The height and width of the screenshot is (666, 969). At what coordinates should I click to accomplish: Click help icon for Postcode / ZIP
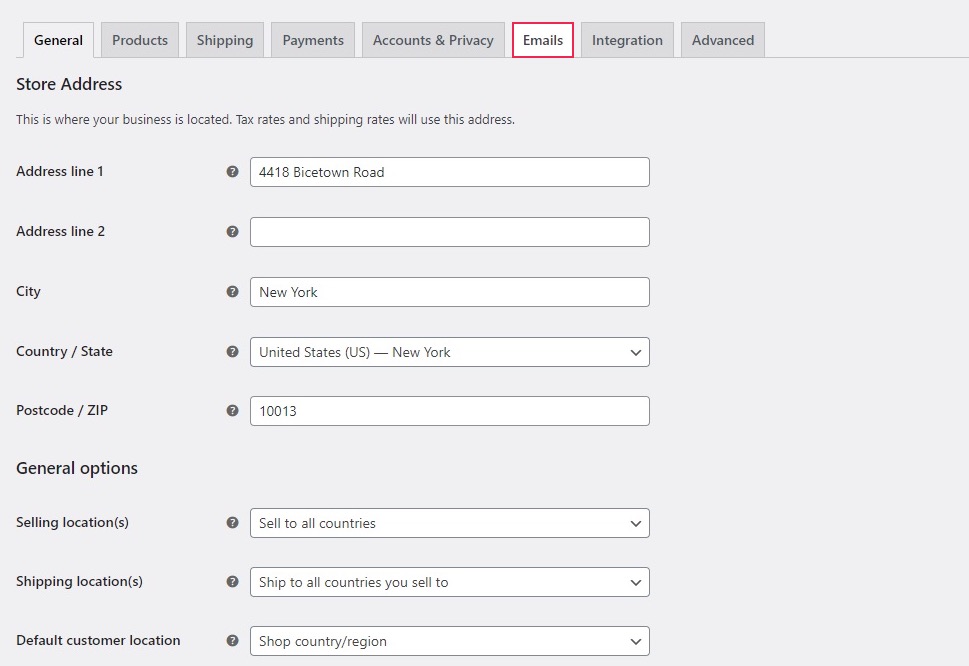point(232,410)
